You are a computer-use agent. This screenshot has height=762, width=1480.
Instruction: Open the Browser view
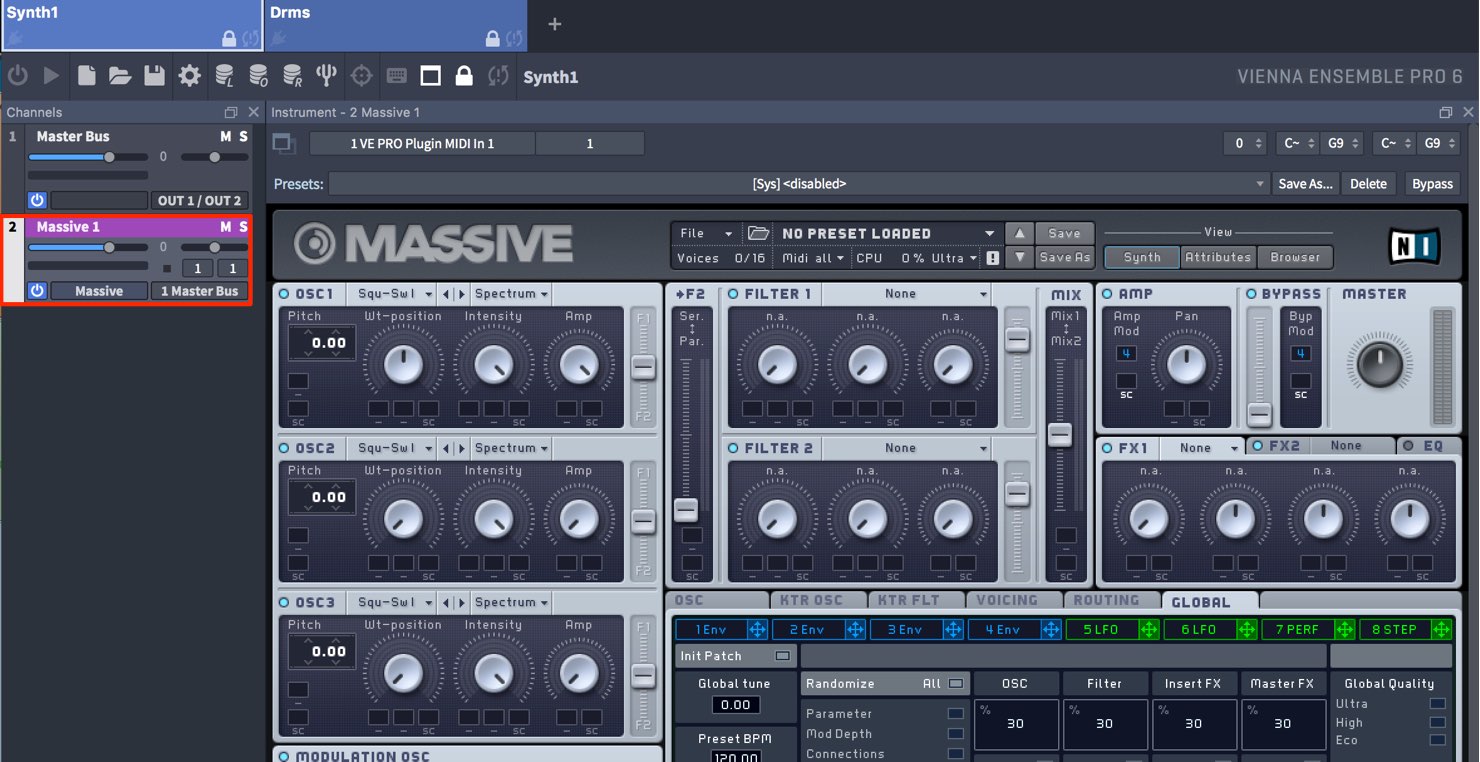pyautogui.click(x=1295, y=257)
